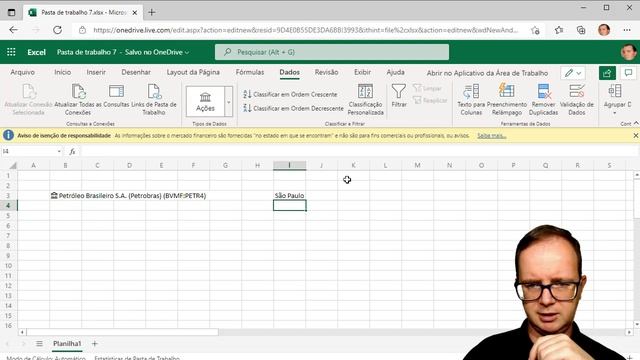Click Texto para Colunas tool
Viewport: 640px width, 360px height.
(471, 100)
